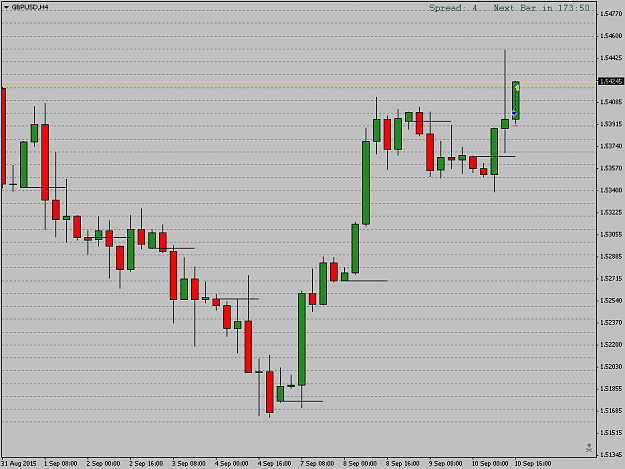Click price scale value 1.52715
Viewport: 625px width, 469px height.
click(x=611, y=279)
